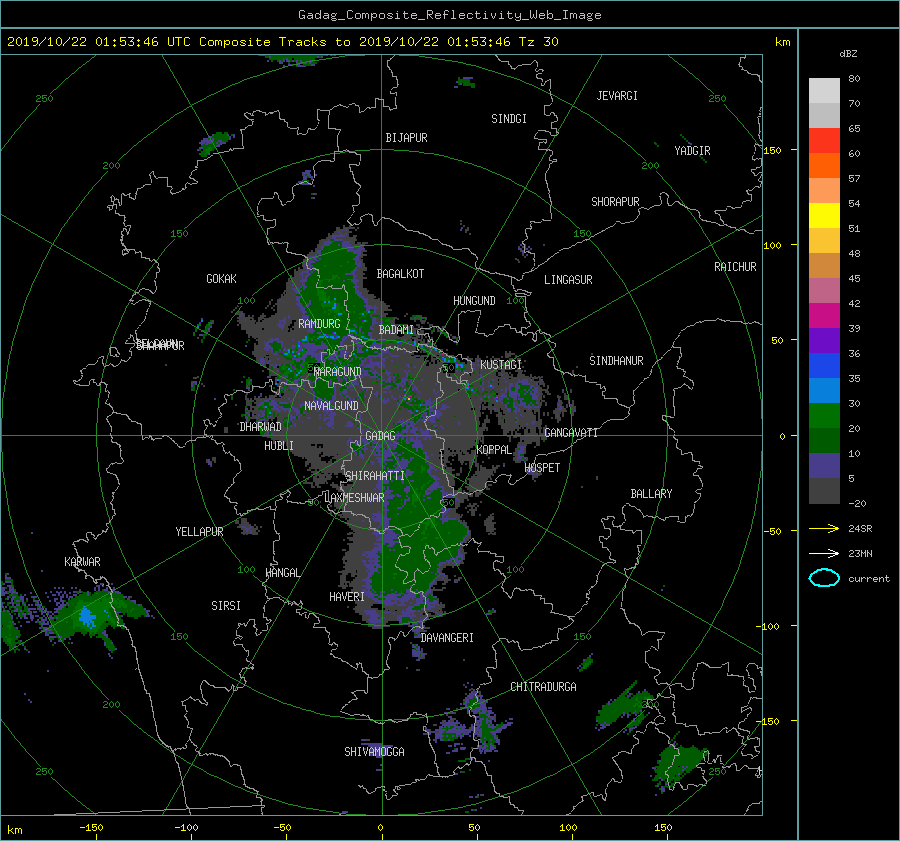Click the 'LINGASUR' city label
This screenshot has width=900, height=841.
click(x=568, y=280)
